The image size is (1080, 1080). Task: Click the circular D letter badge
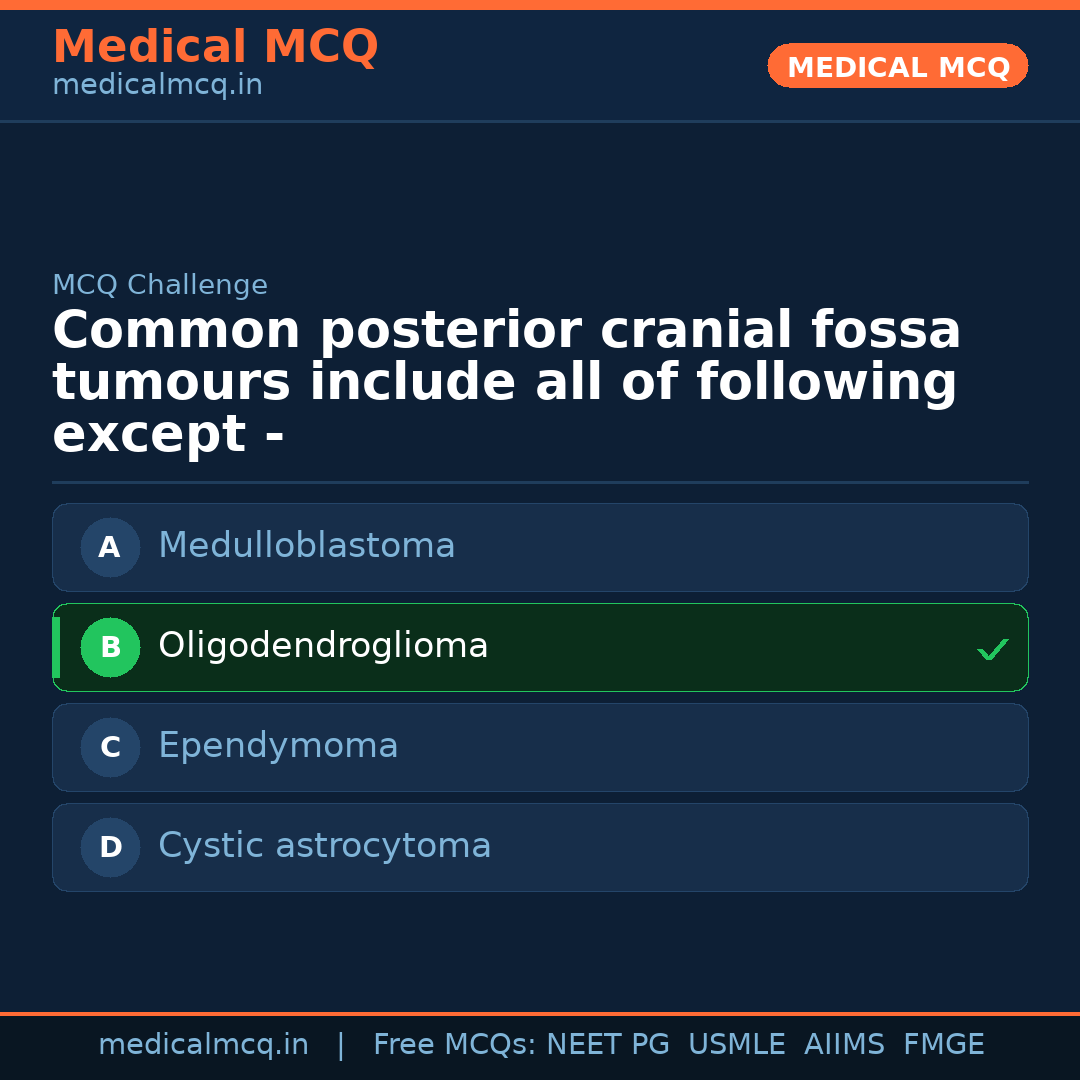point(110,847)
